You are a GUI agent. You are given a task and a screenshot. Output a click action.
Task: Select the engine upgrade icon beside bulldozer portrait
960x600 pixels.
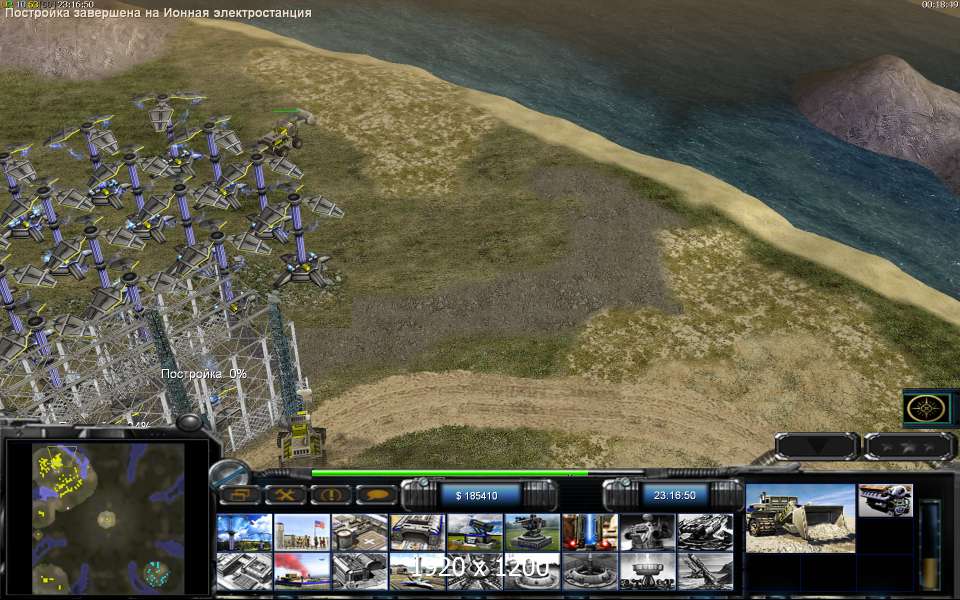pos(885,500)
